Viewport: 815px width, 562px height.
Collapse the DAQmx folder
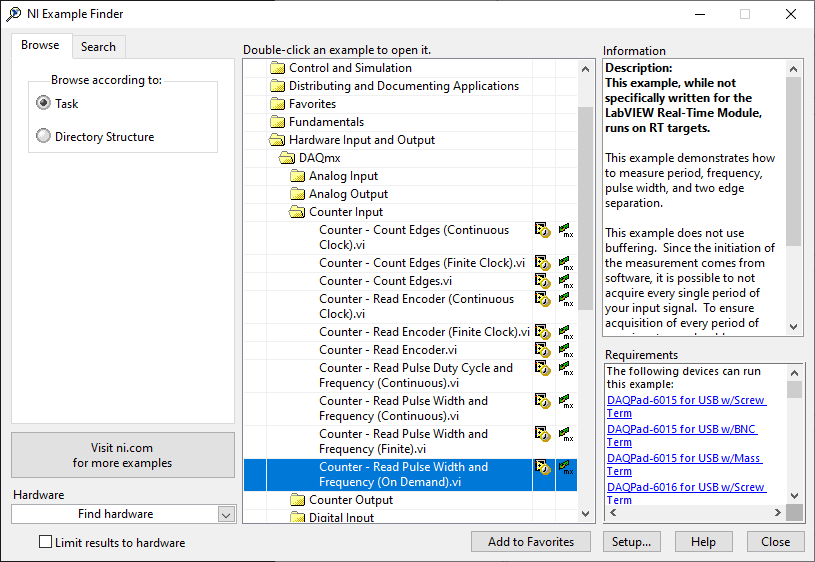tap(287, 158)
